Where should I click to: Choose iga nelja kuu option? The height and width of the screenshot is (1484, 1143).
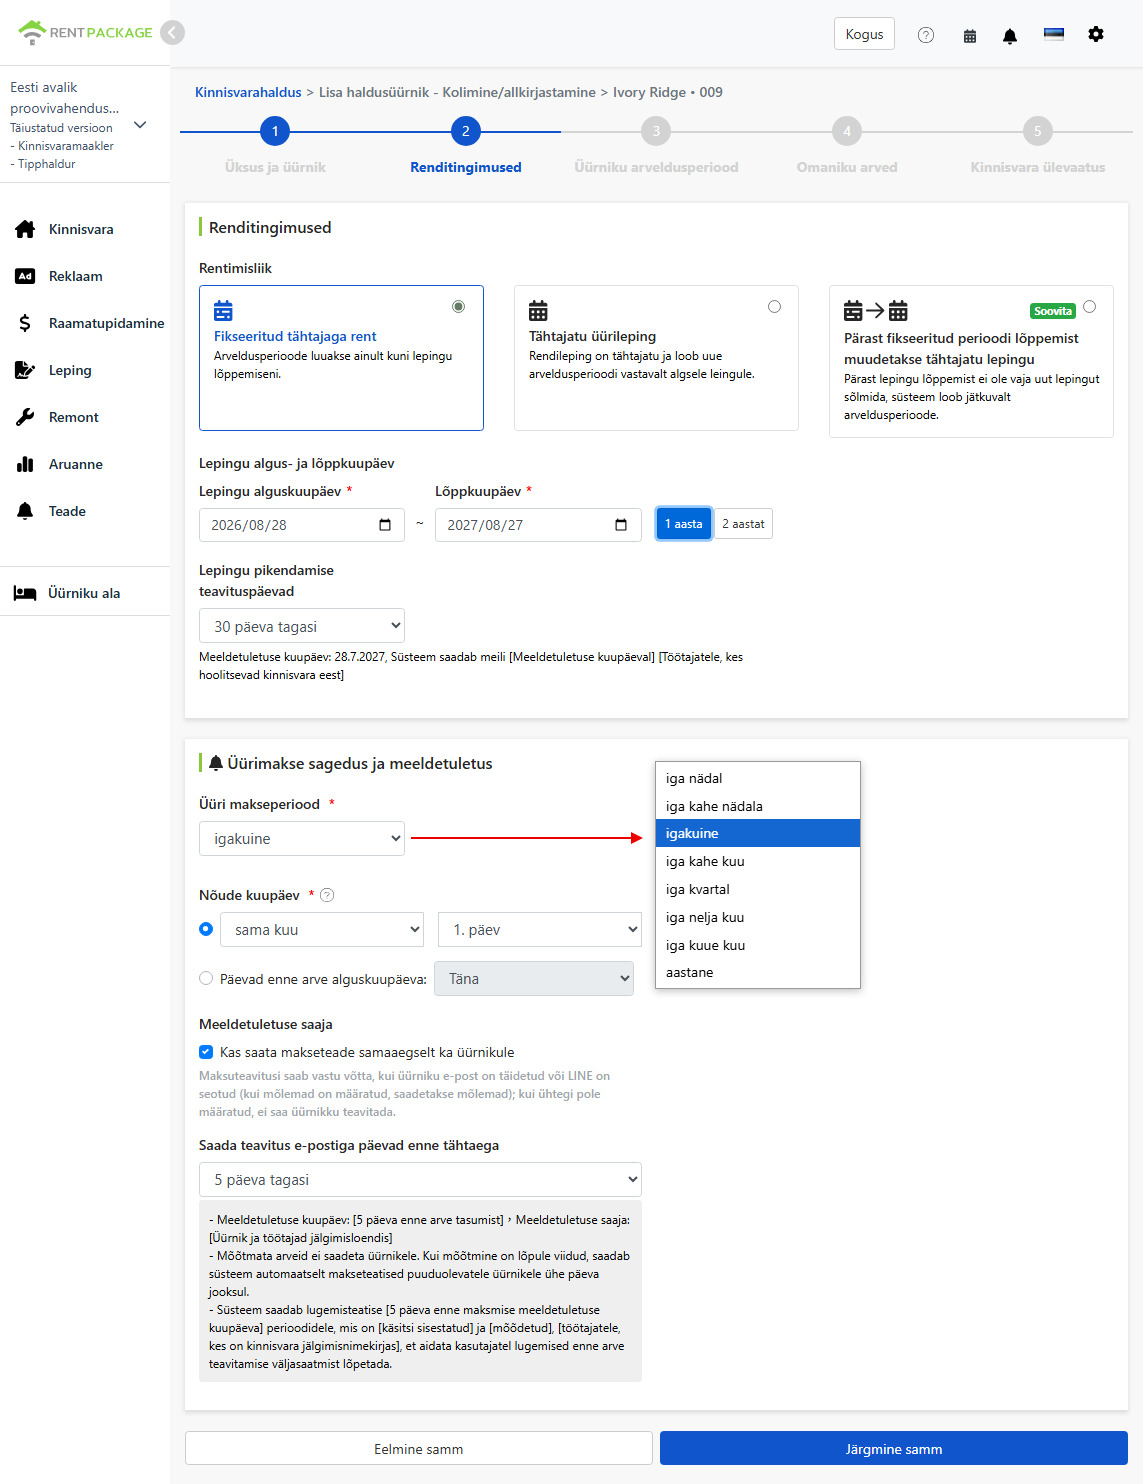[757, 917]
